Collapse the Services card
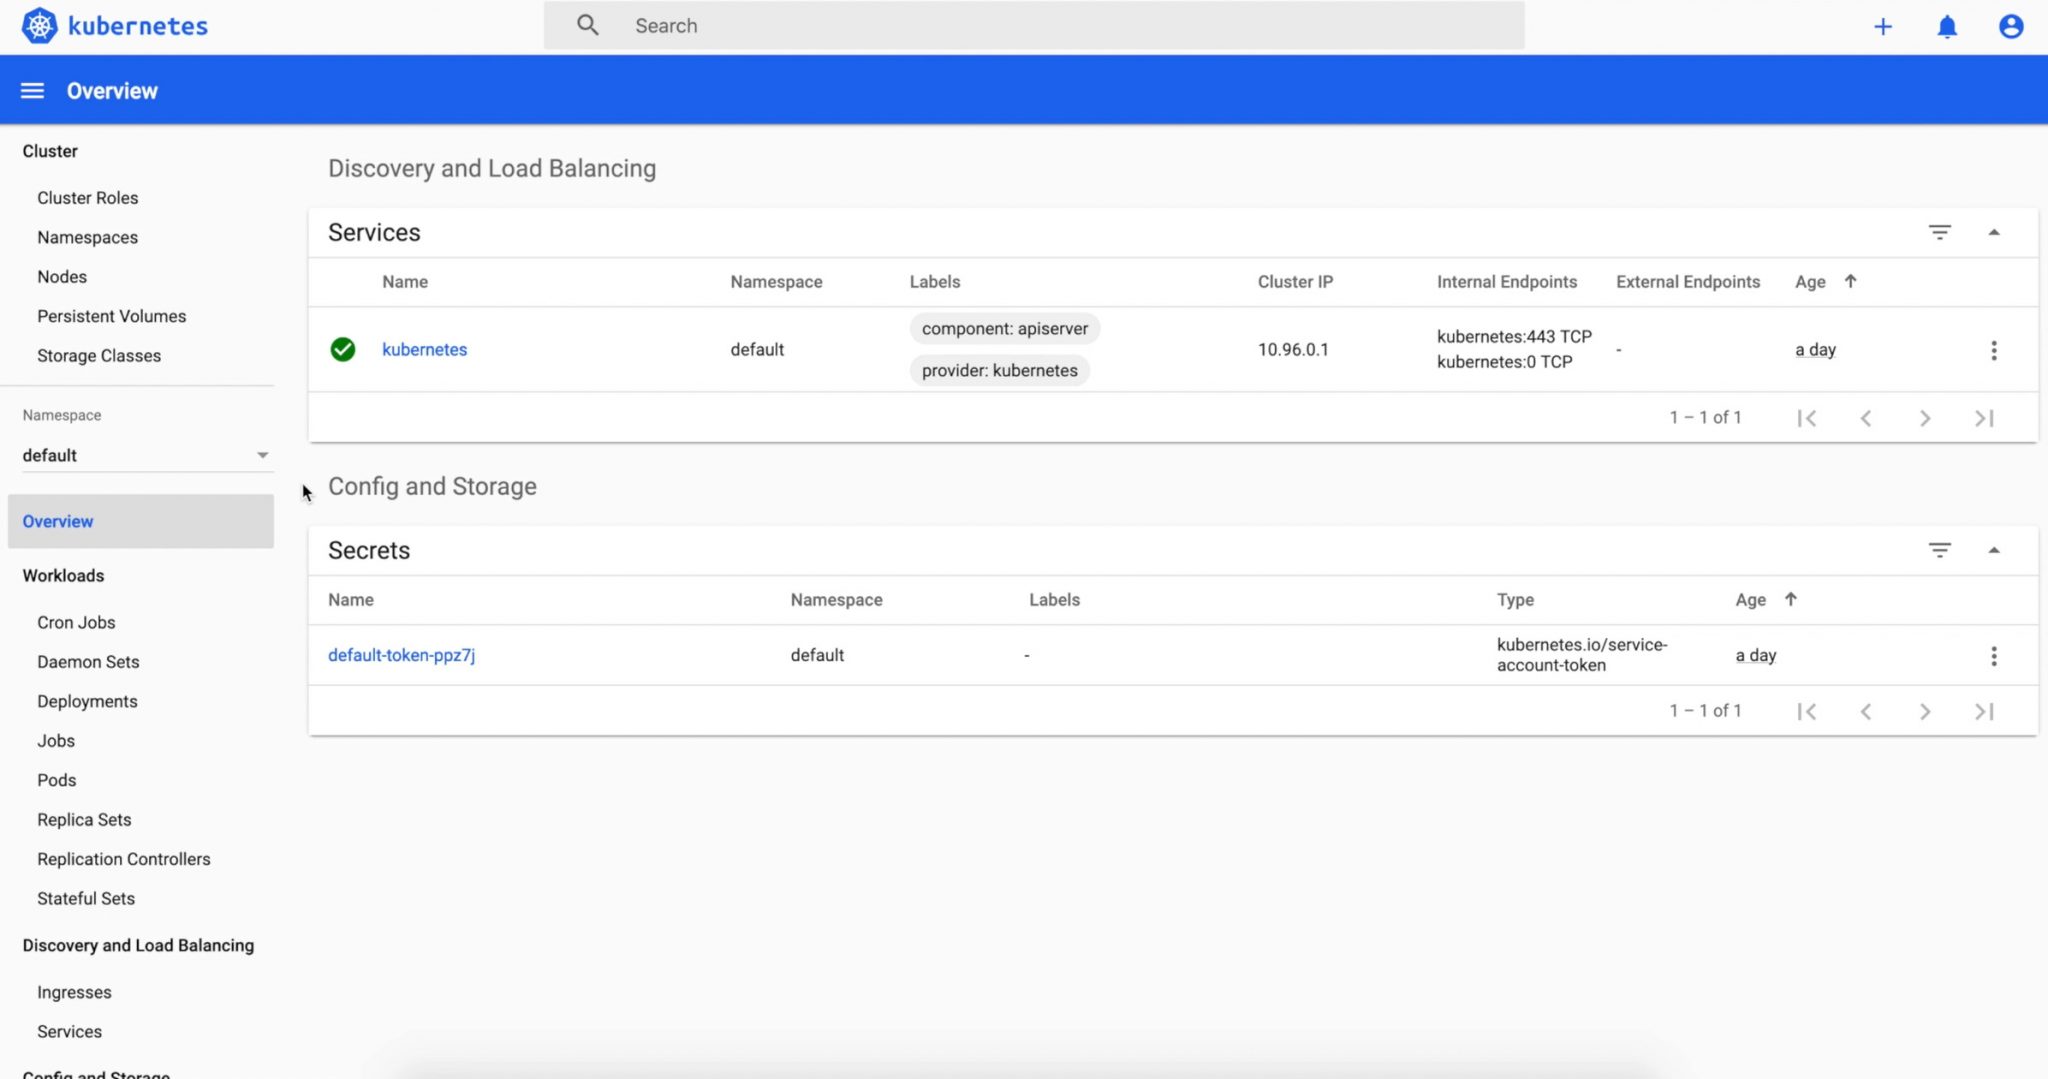 [x=1993, y=233]
